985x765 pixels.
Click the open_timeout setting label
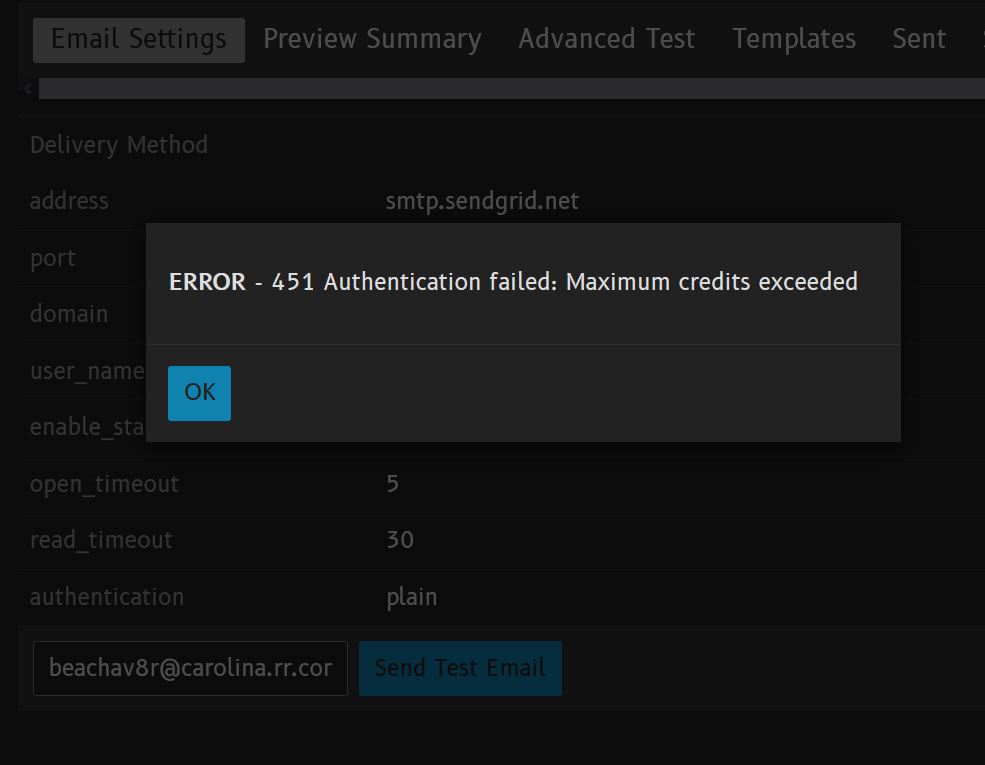pyautogui.click(x=104, y=484)
